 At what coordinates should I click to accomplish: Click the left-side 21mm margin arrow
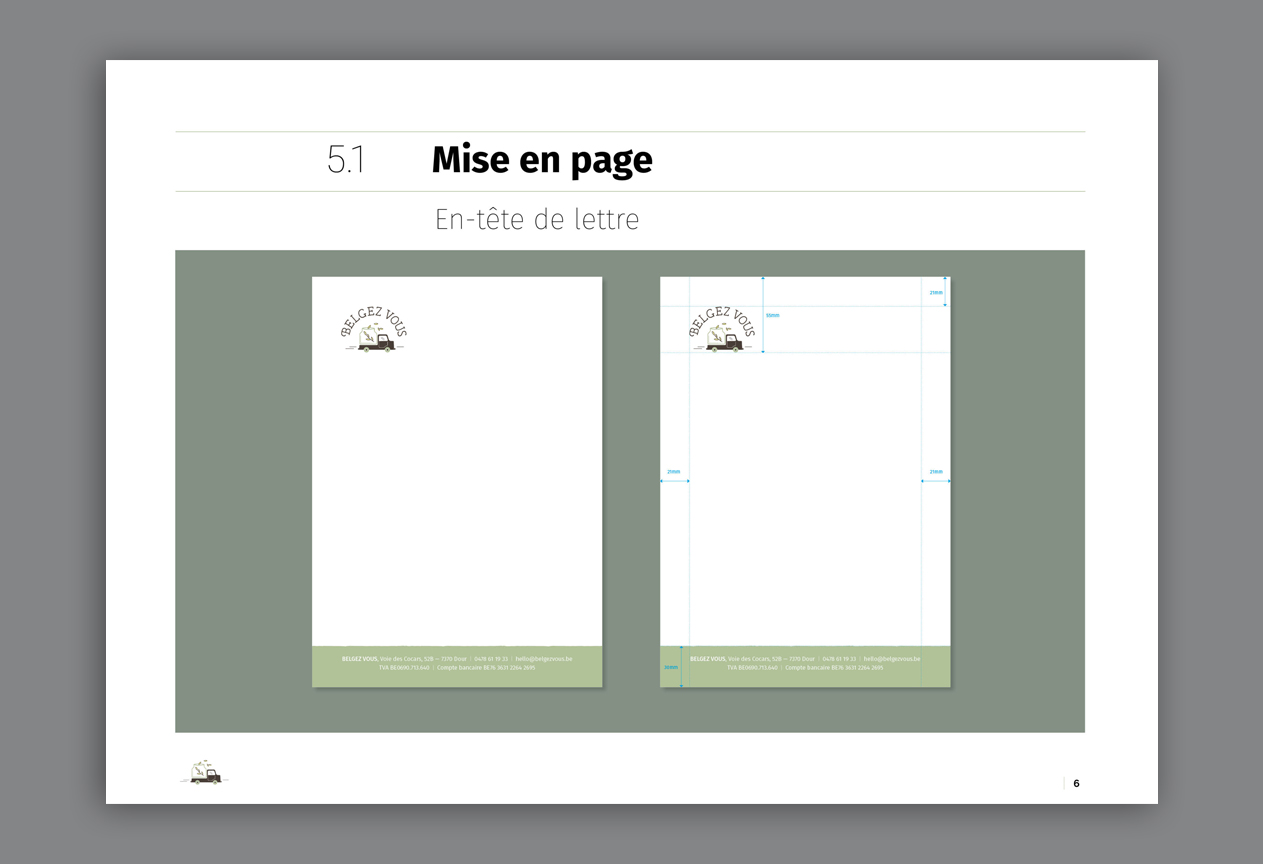point(674,481)
